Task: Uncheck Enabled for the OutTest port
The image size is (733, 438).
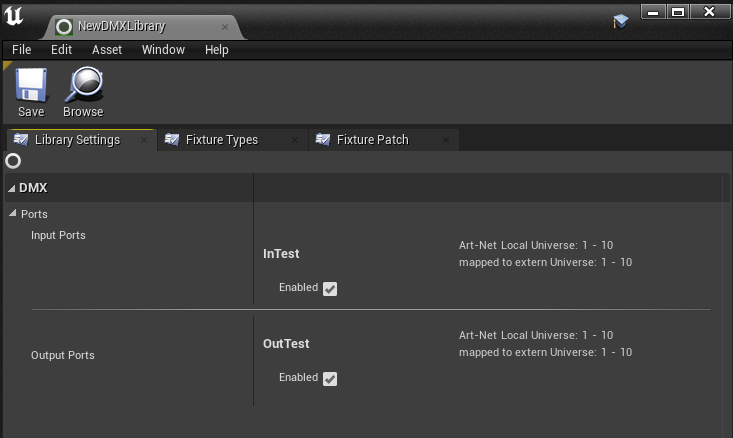Action: 330,379
